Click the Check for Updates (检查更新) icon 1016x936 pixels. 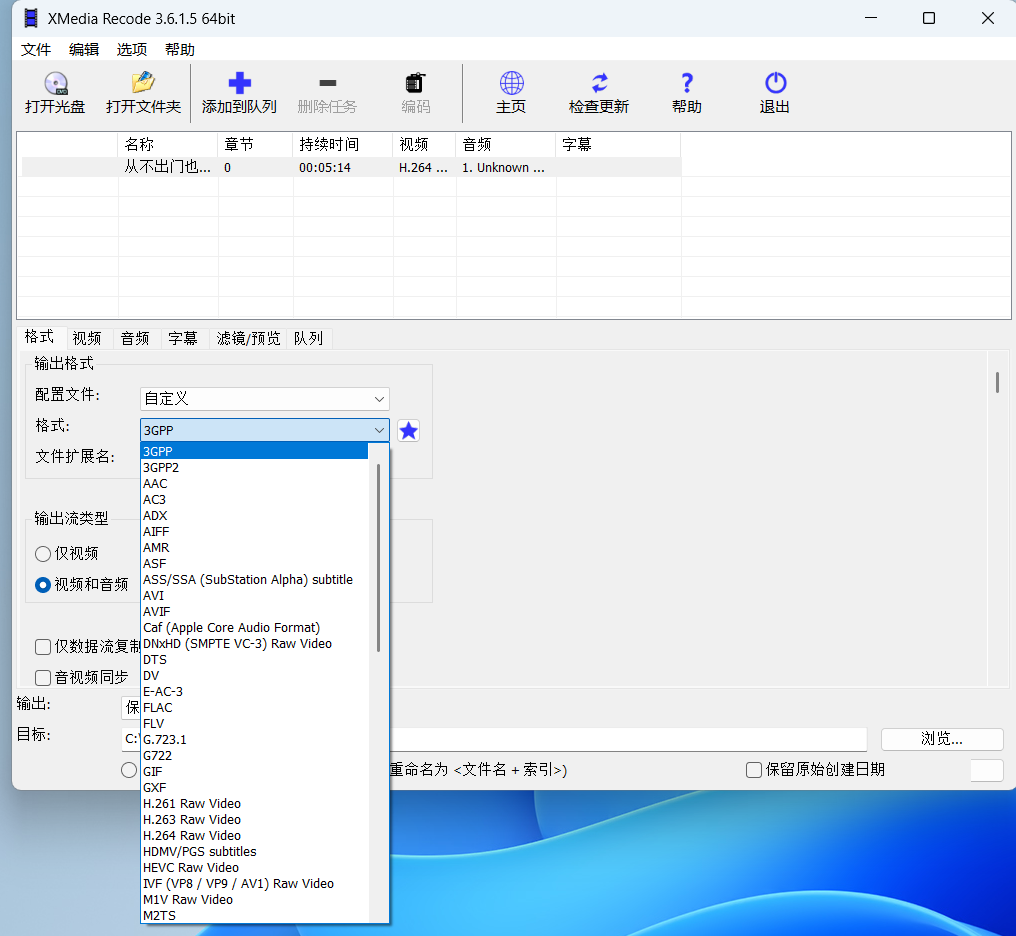(x=599, y=83)
